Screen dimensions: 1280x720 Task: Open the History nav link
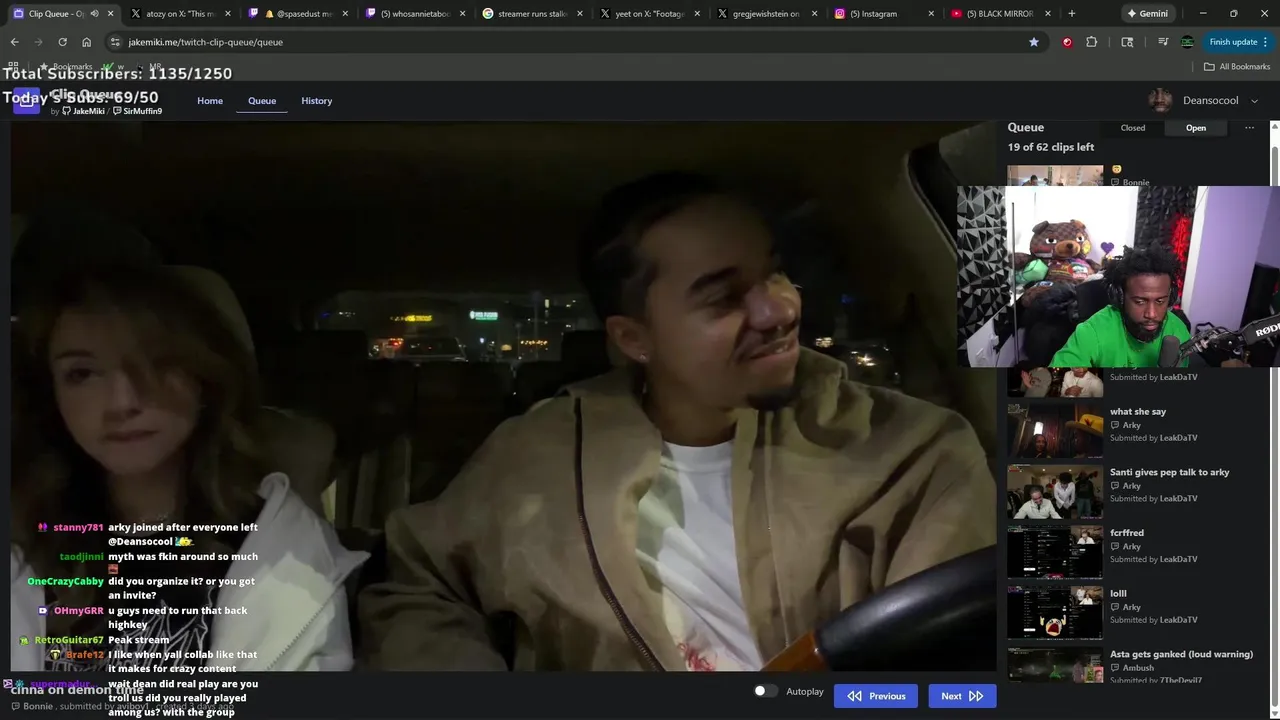pyautogui.click(x=317, y=101)
